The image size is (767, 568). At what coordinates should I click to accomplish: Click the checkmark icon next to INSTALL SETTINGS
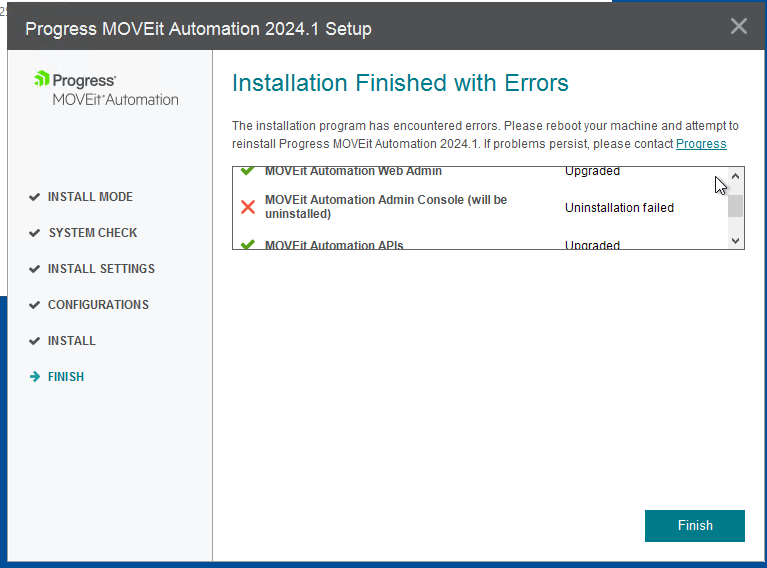coord(34,269)
